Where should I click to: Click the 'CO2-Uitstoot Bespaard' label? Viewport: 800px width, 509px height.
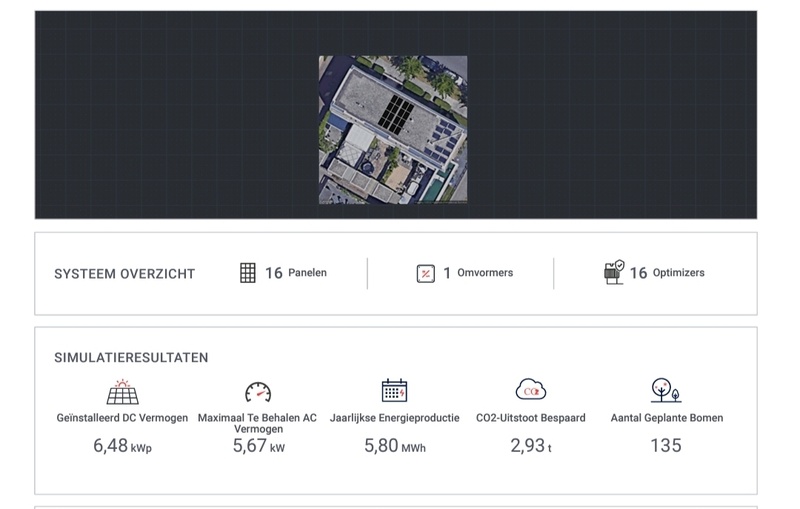point(531,418)
